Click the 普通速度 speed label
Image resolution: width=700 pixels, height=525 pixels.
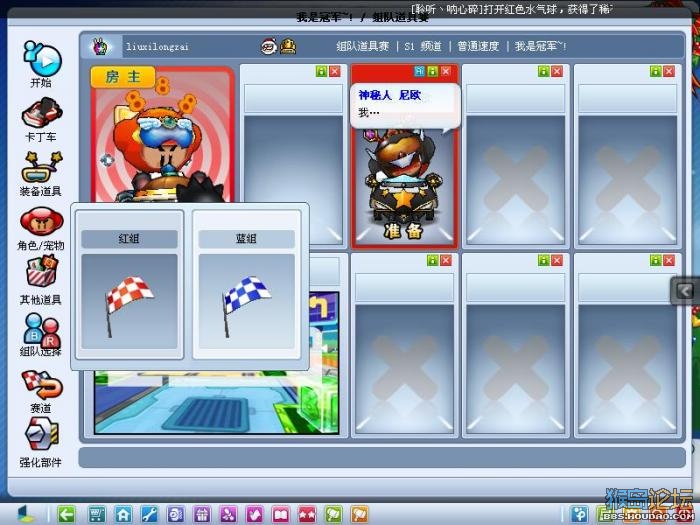coord(478,46)
